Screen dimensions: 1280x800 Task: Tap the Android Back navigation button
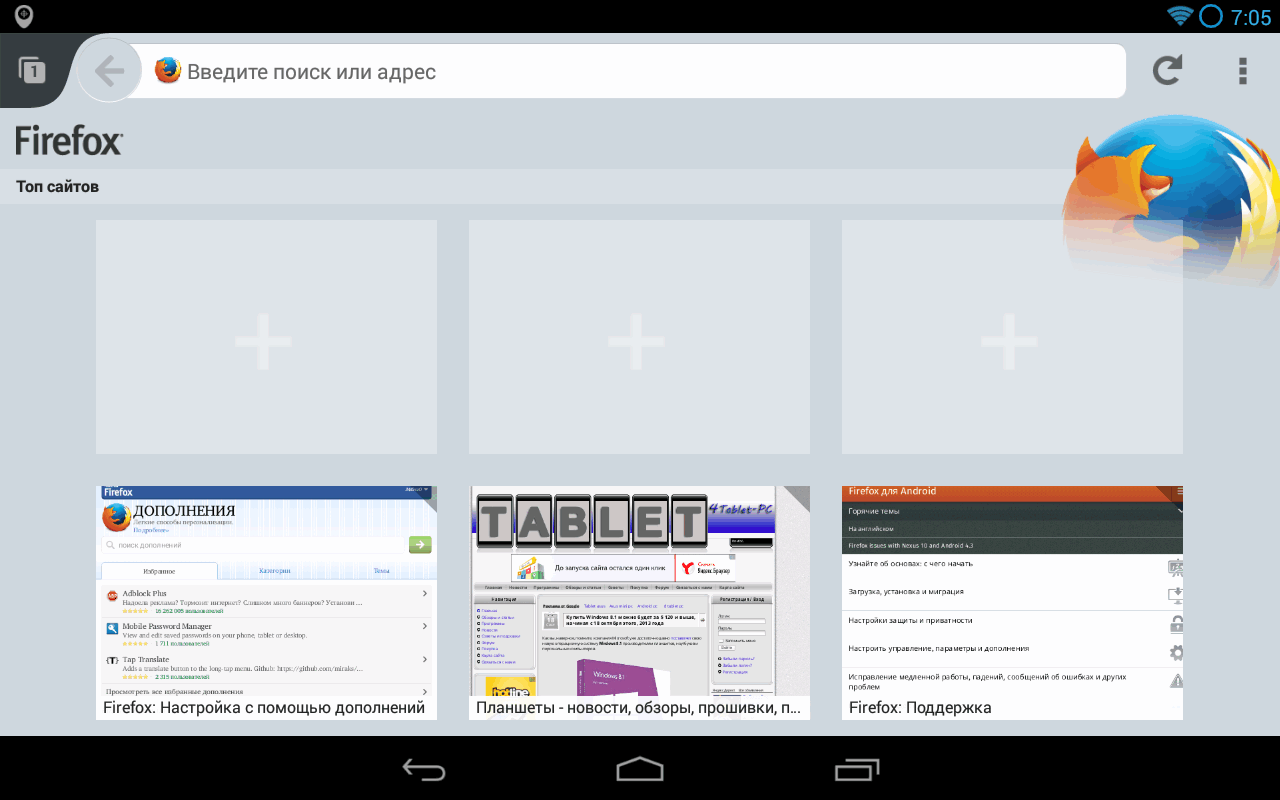pos(424,768)
